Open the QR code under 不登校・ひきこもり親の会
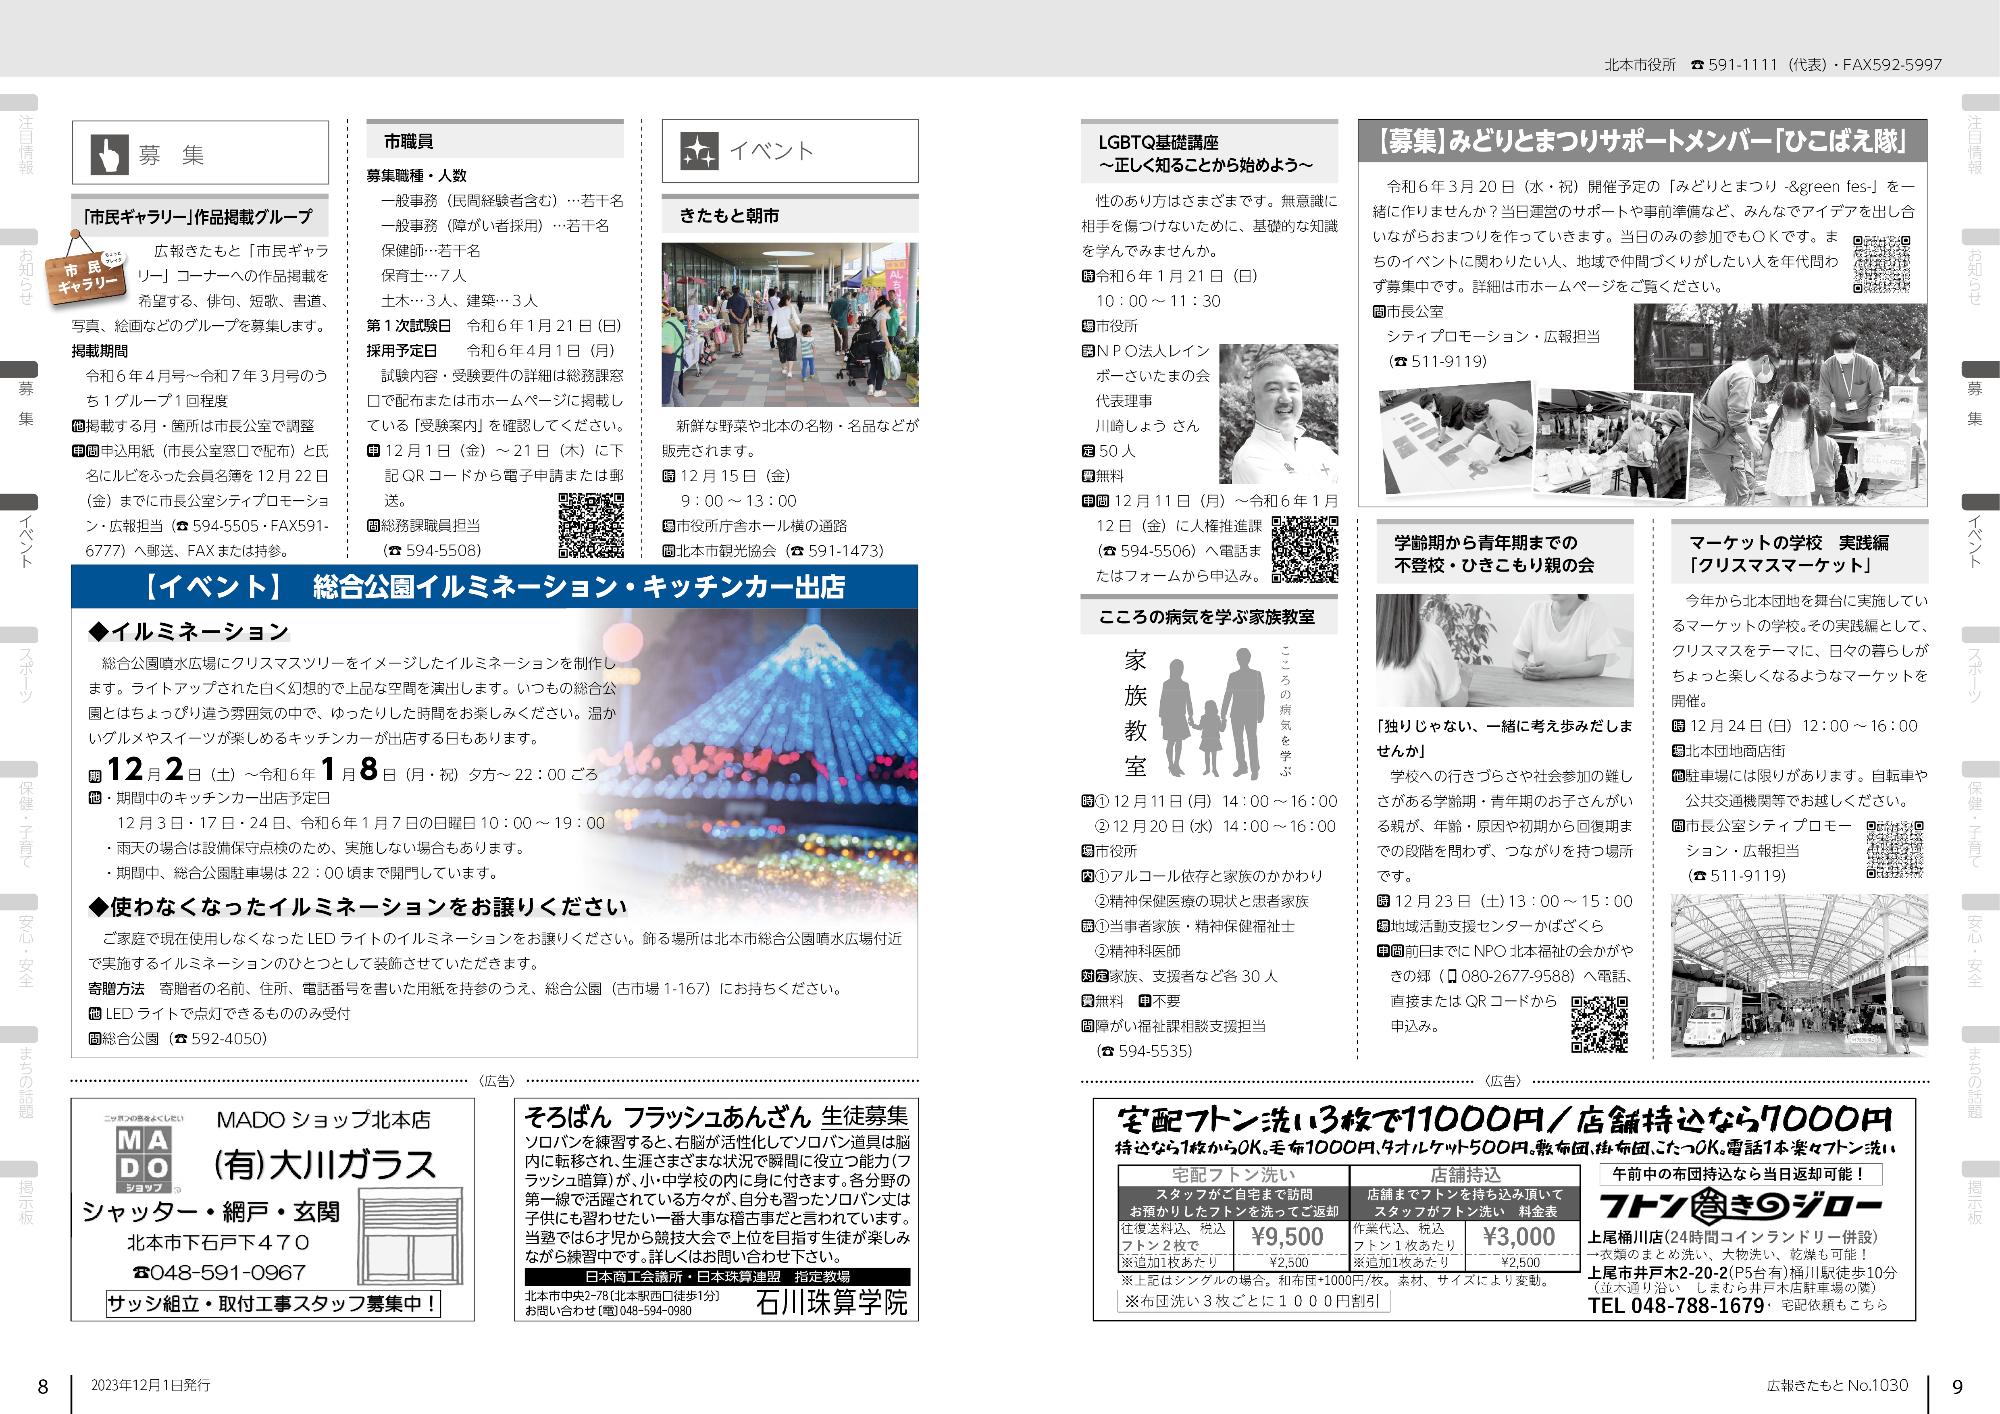This screenshot has height=1414, width=2000. (1602, 1025)
